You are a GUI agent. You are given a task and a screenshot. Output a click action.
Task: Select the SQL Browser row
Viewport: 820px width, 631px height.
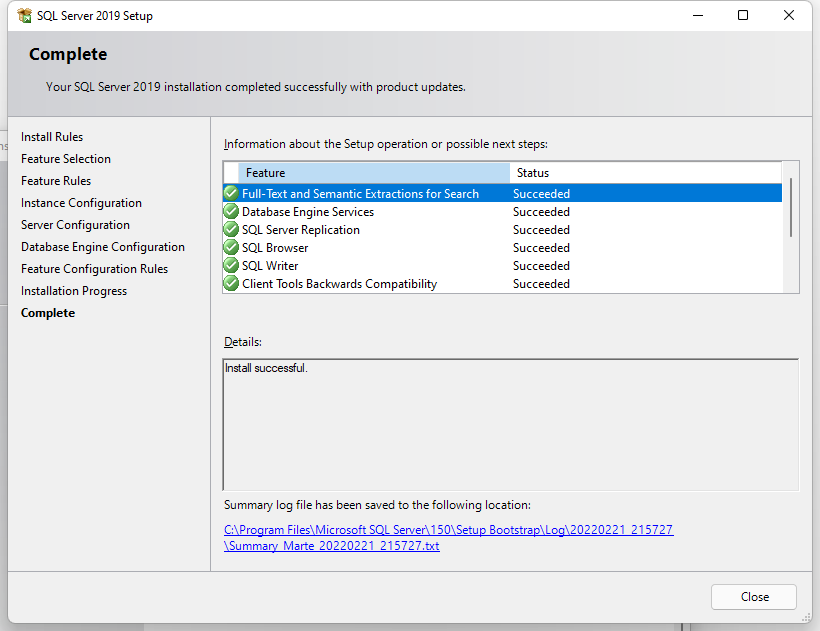[x=503, y=248]
